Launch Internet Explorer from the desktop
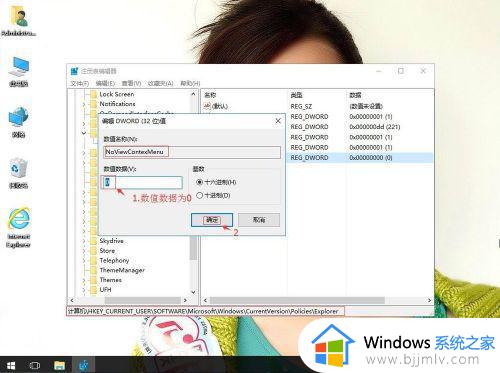 coord(19,227)
